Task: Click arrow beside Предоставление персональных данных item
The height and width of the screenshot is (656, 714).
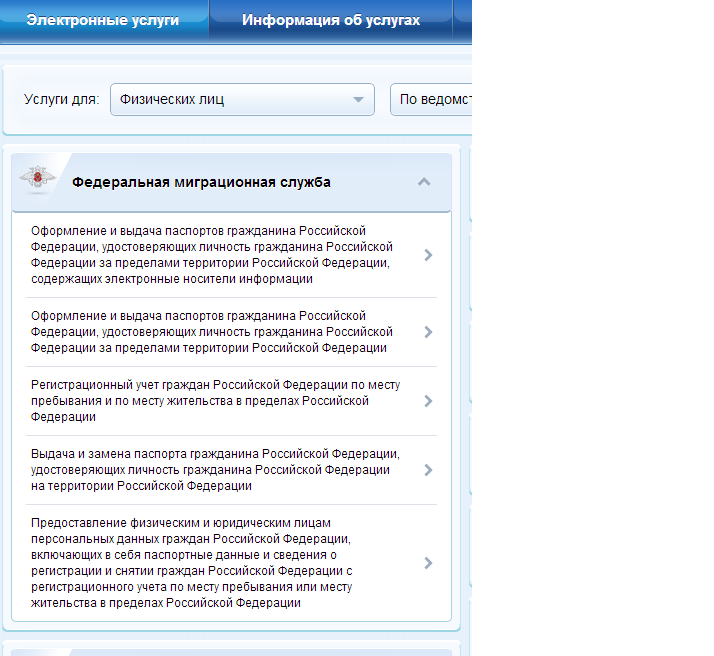Action: tap(428, 563)
